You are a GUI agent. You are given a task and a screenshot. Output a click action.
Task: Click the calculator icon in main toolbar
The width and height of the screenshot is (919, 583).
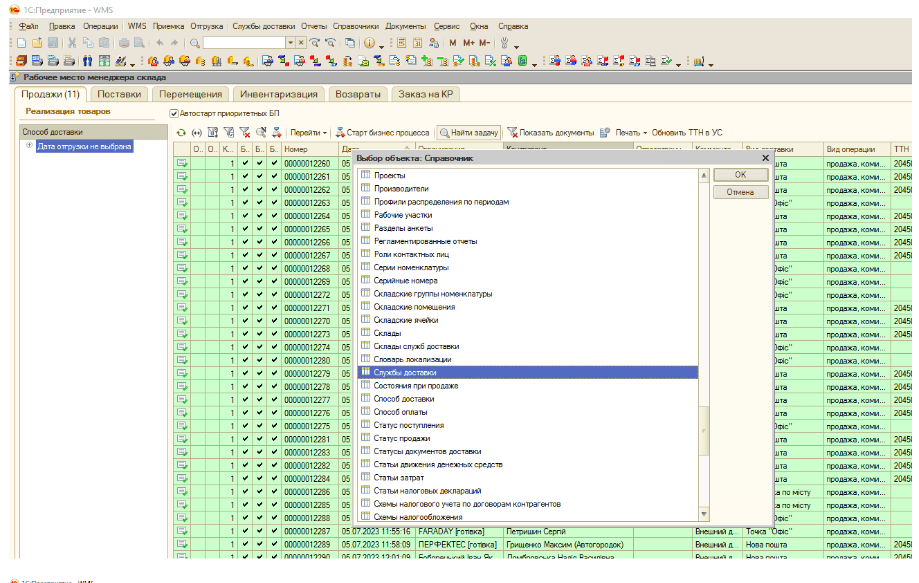(x=400, y=43)
